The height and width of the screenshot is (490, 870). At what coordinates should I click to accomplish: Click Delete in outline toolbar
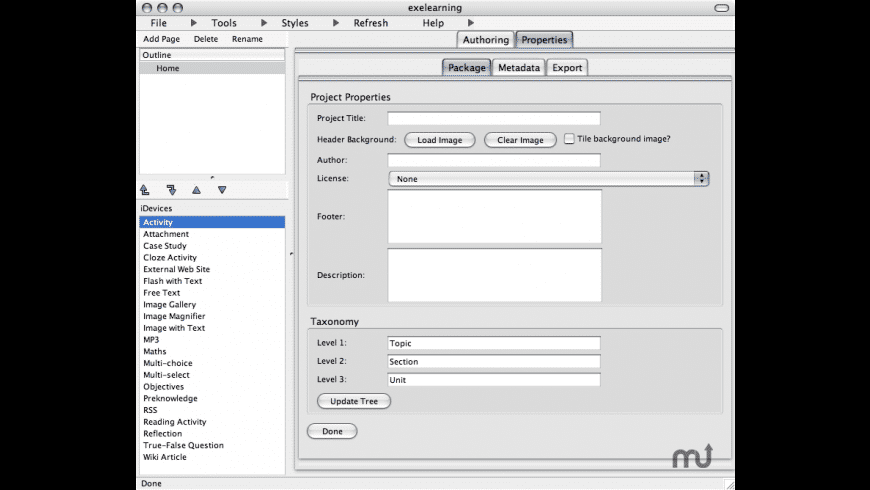tap(206, 39)
